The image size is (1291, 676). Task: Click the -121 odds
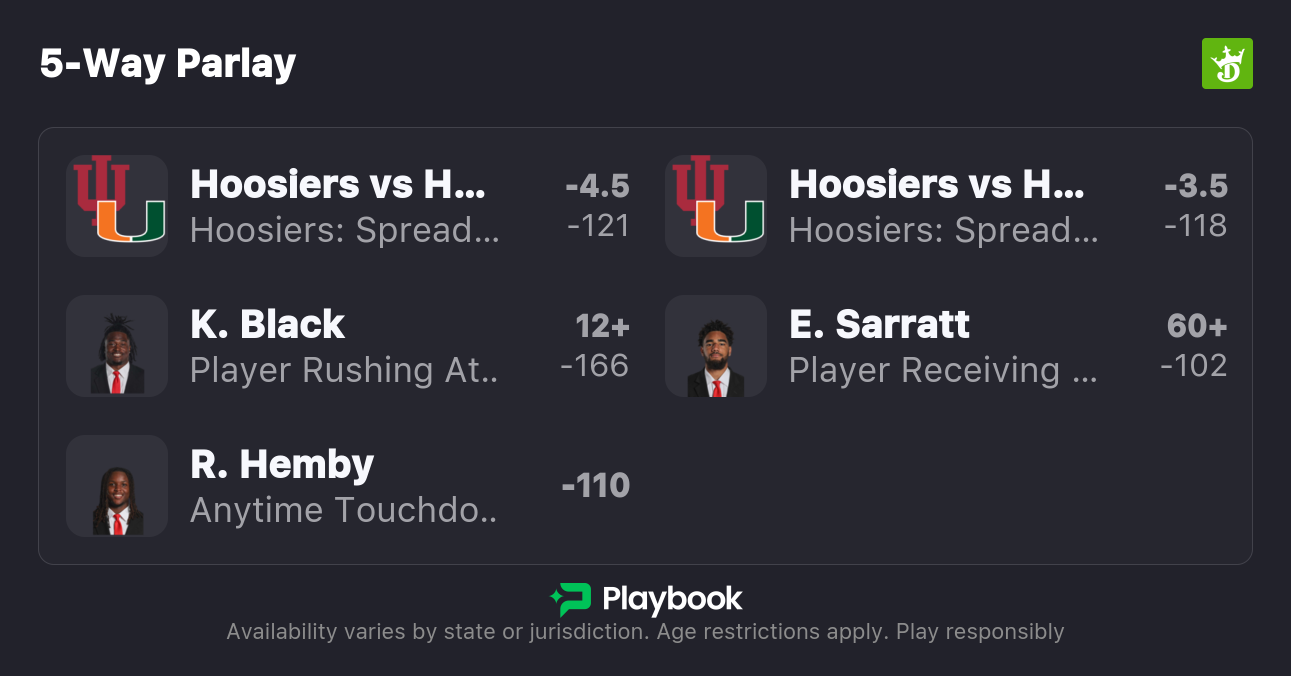coord(598,226)
